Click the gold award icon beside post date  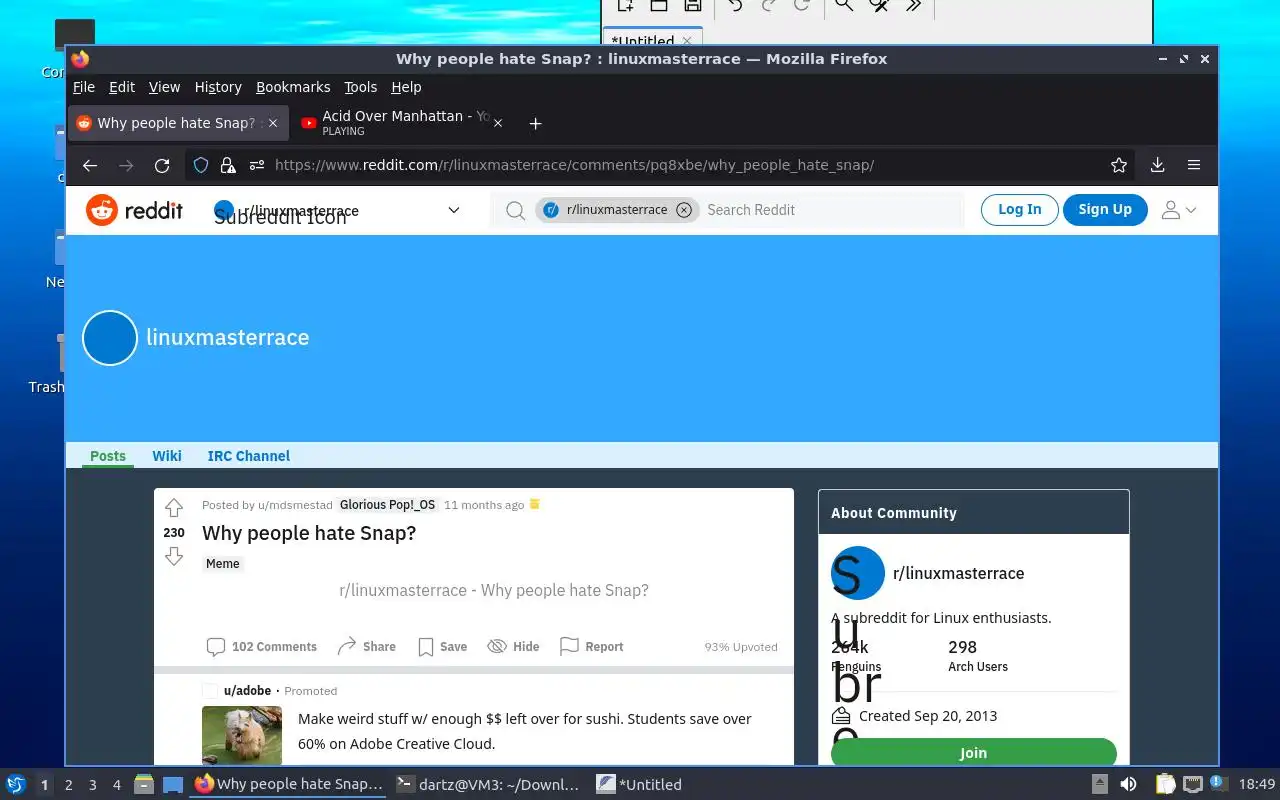tap(535, 504)
